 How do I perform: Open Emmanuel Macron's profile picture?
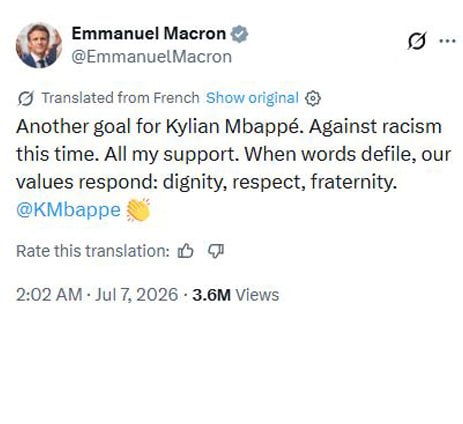(x=39, y=45)
